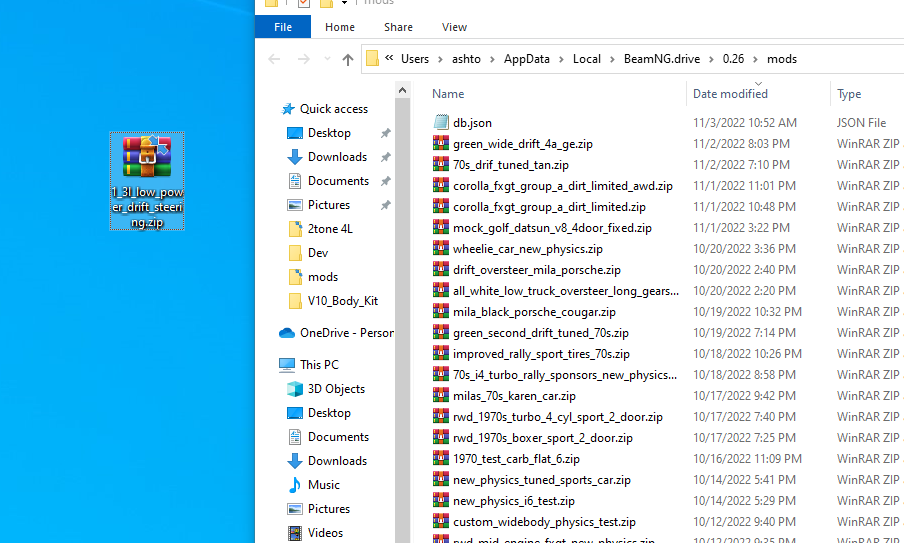Click the pin icon beside Downloads
This screenshot has width=904, height=543.
click(385, 157)
